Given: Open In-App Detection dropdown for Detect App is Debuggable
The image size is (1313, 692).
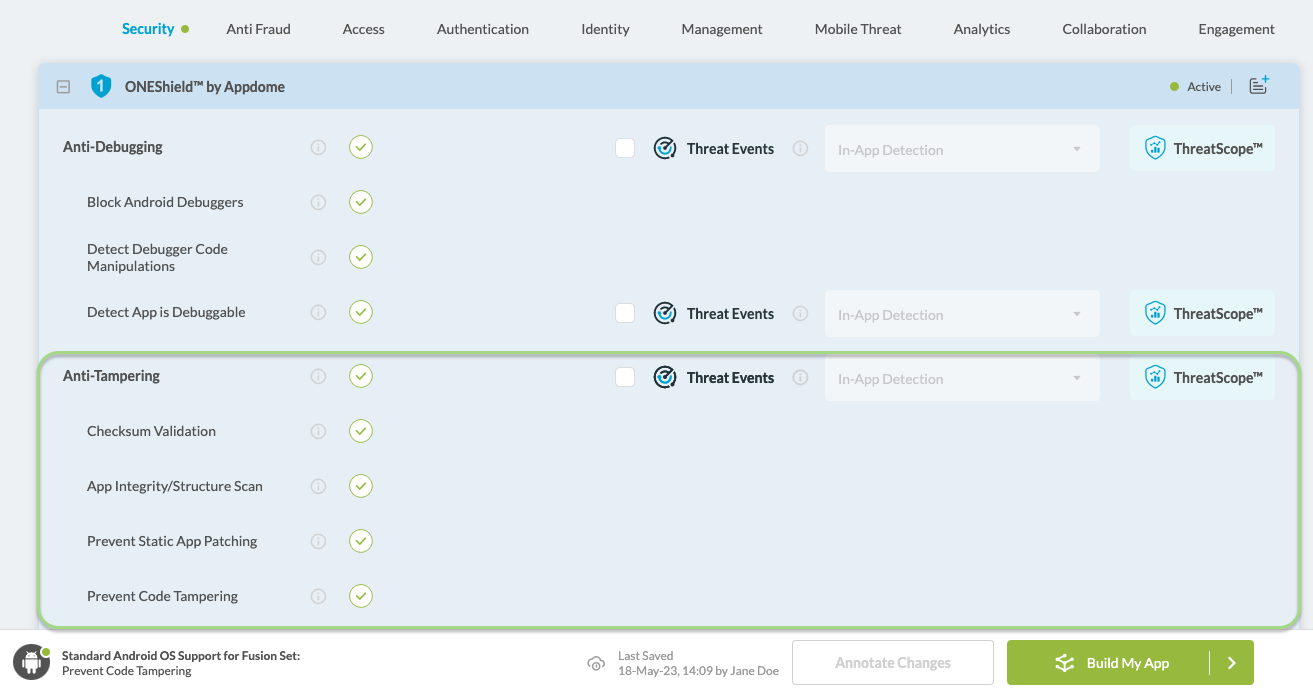Looking at the screenshot, I should coord(961,315).
